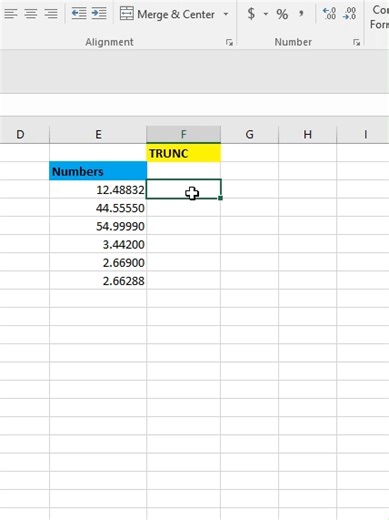Decrease decimal places button
The height and width of the screenshot is (520, 389).
pyautogui.click(x=349, y=14)
